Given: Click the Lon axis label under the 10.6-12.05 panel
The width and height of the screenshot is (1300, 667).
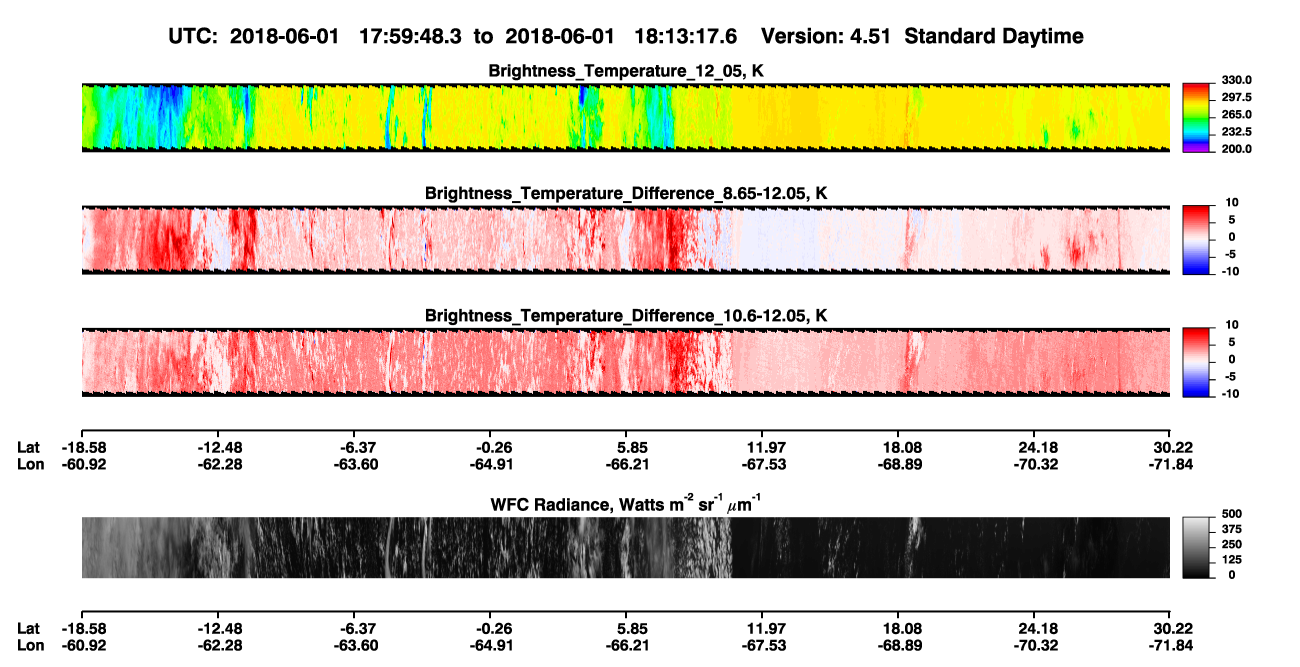Looking at the screenshot, I should click(x=29, y=464).
